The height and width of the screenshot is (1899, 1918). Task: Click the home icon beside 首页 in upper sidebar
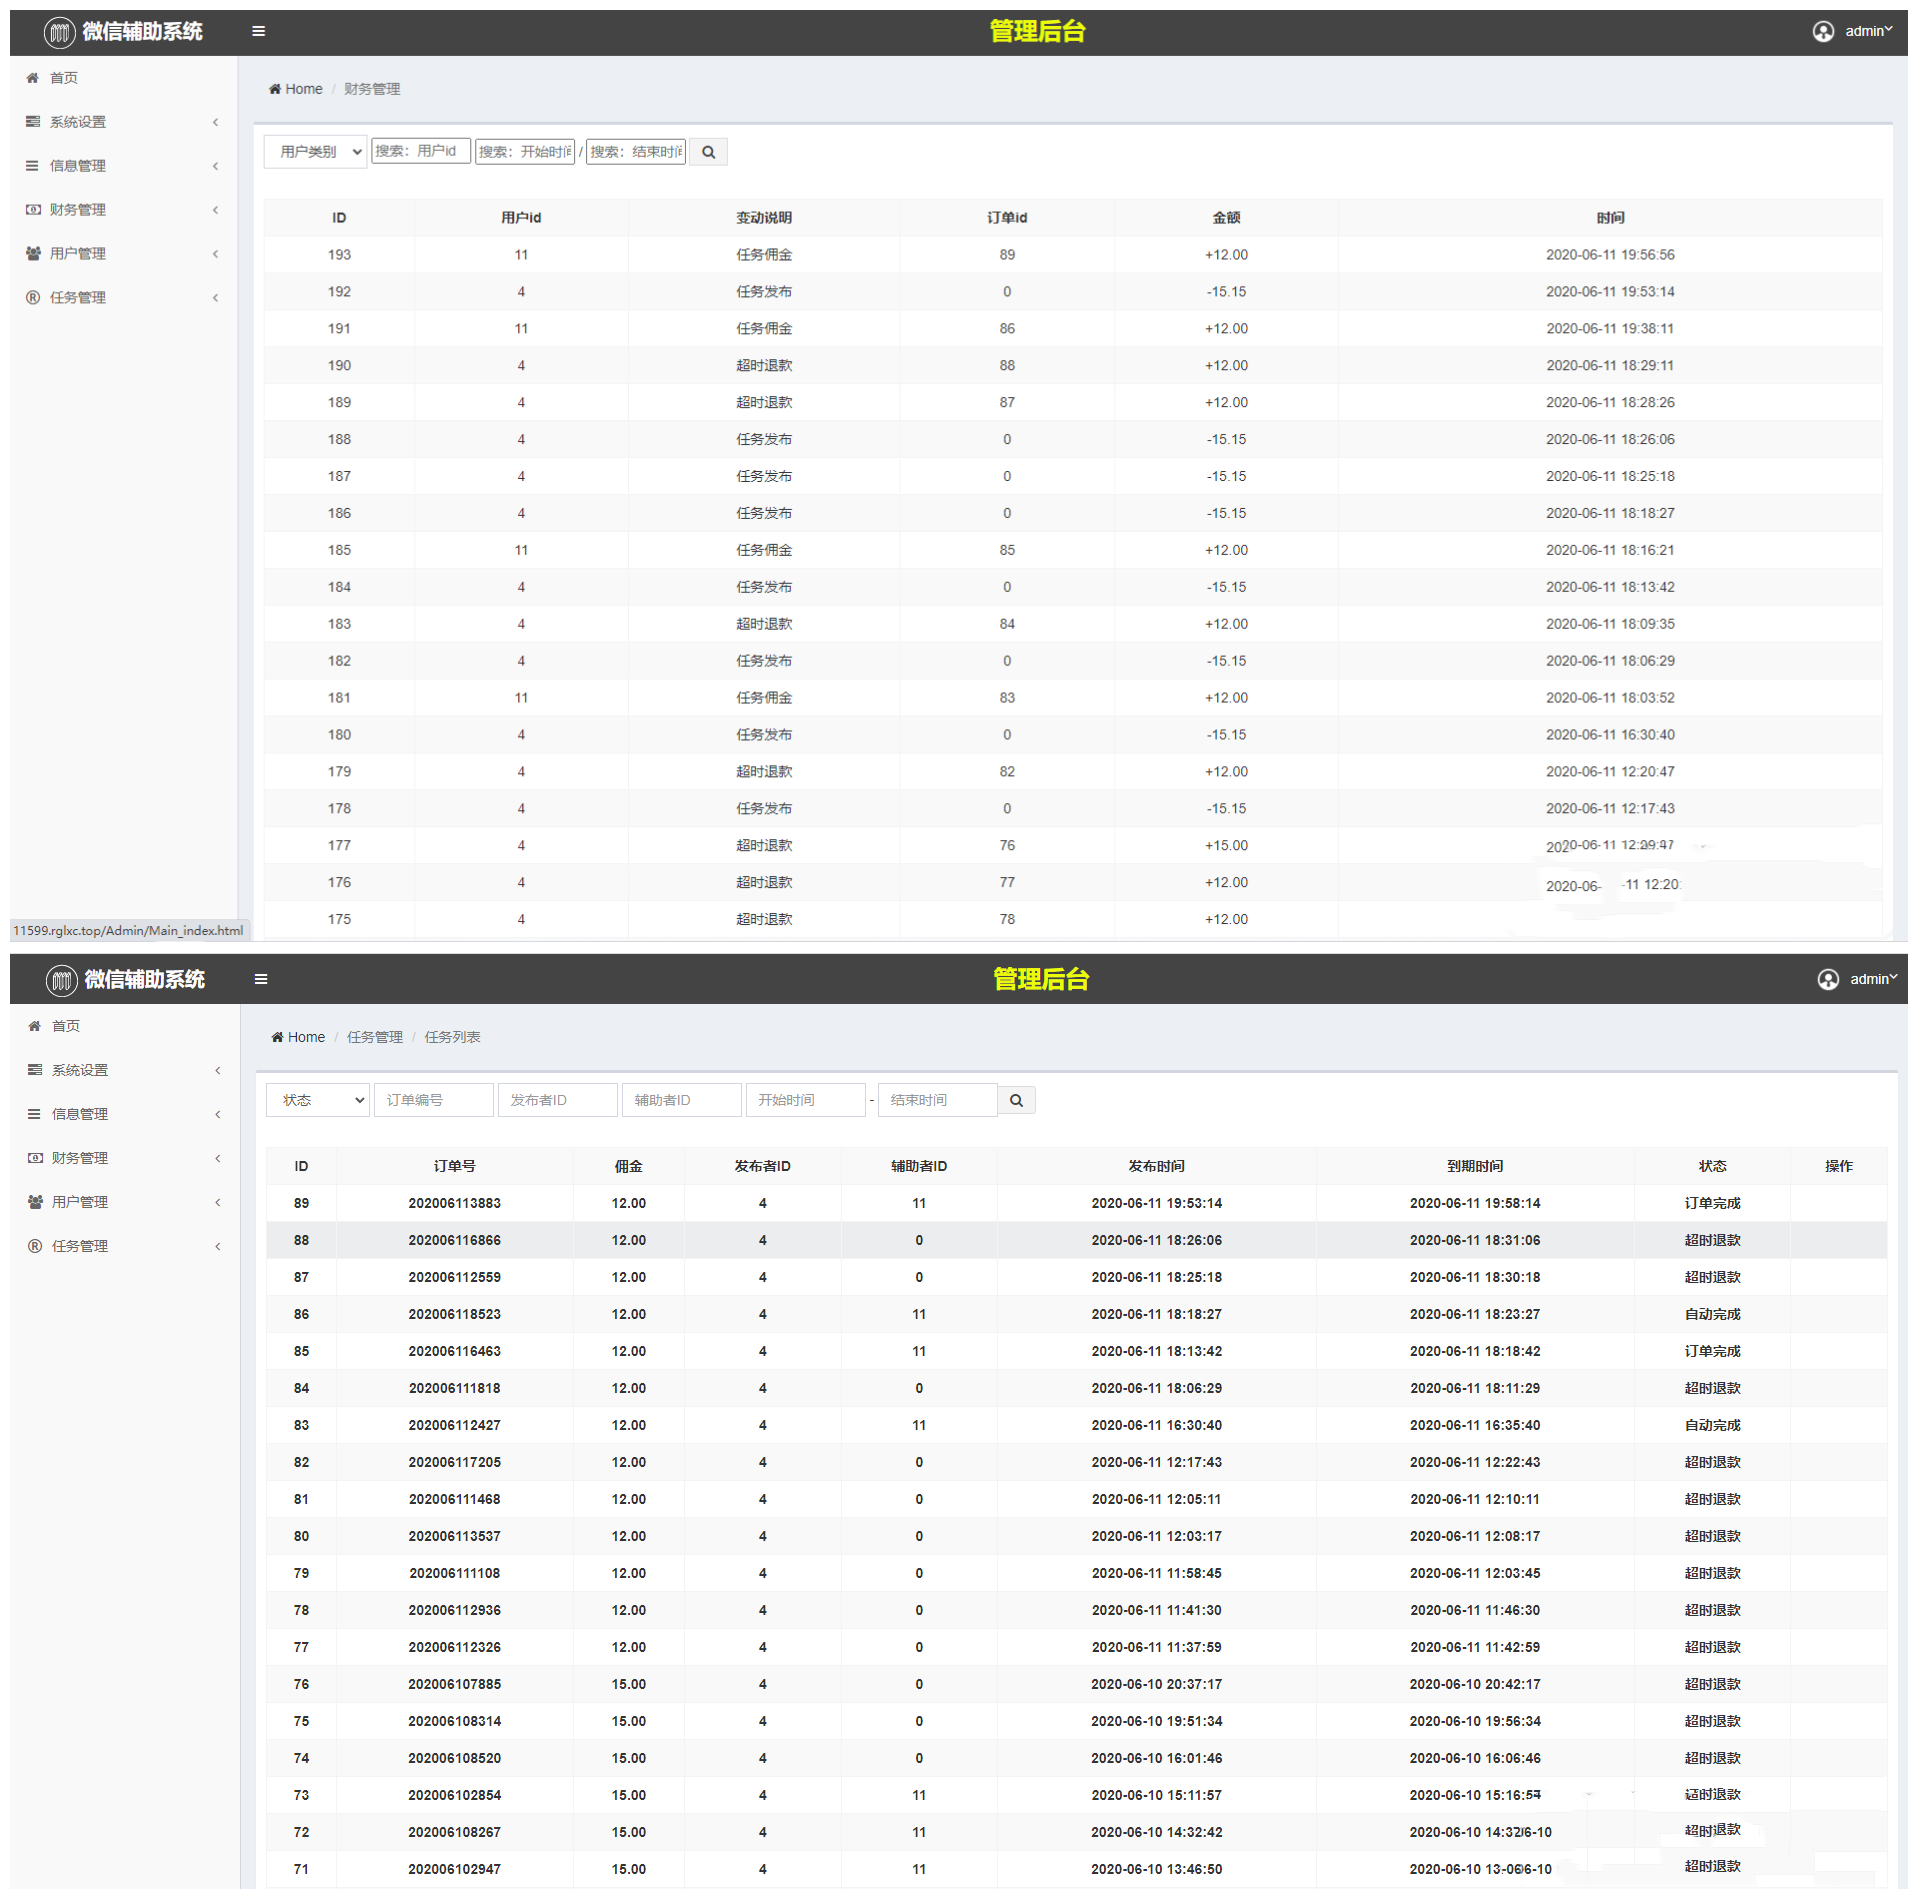[33, 78]
